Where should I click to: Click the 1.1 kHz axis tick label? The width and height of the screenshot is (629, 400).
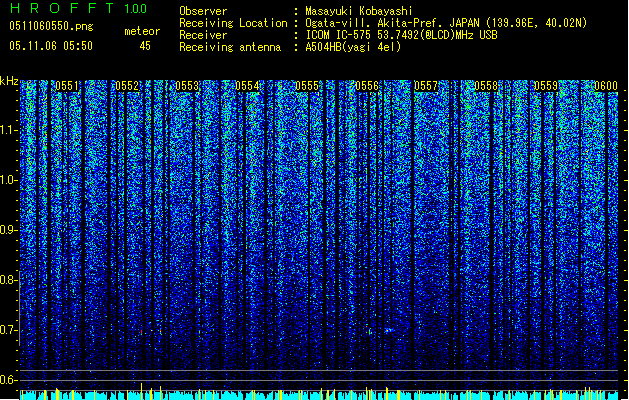tap(9, 130)
